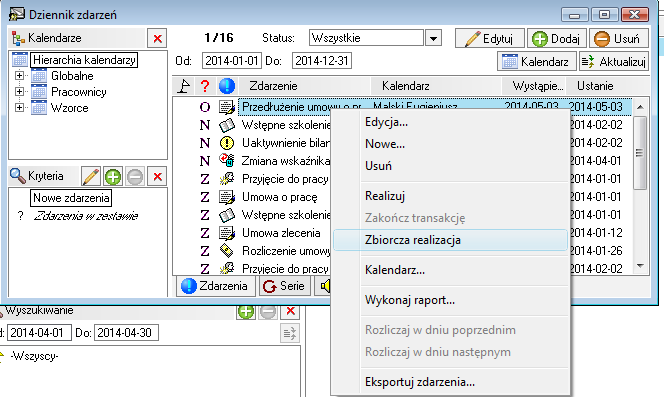
Task: Click the Od date field 2014-01-01
Action: (x=232, y=61)
